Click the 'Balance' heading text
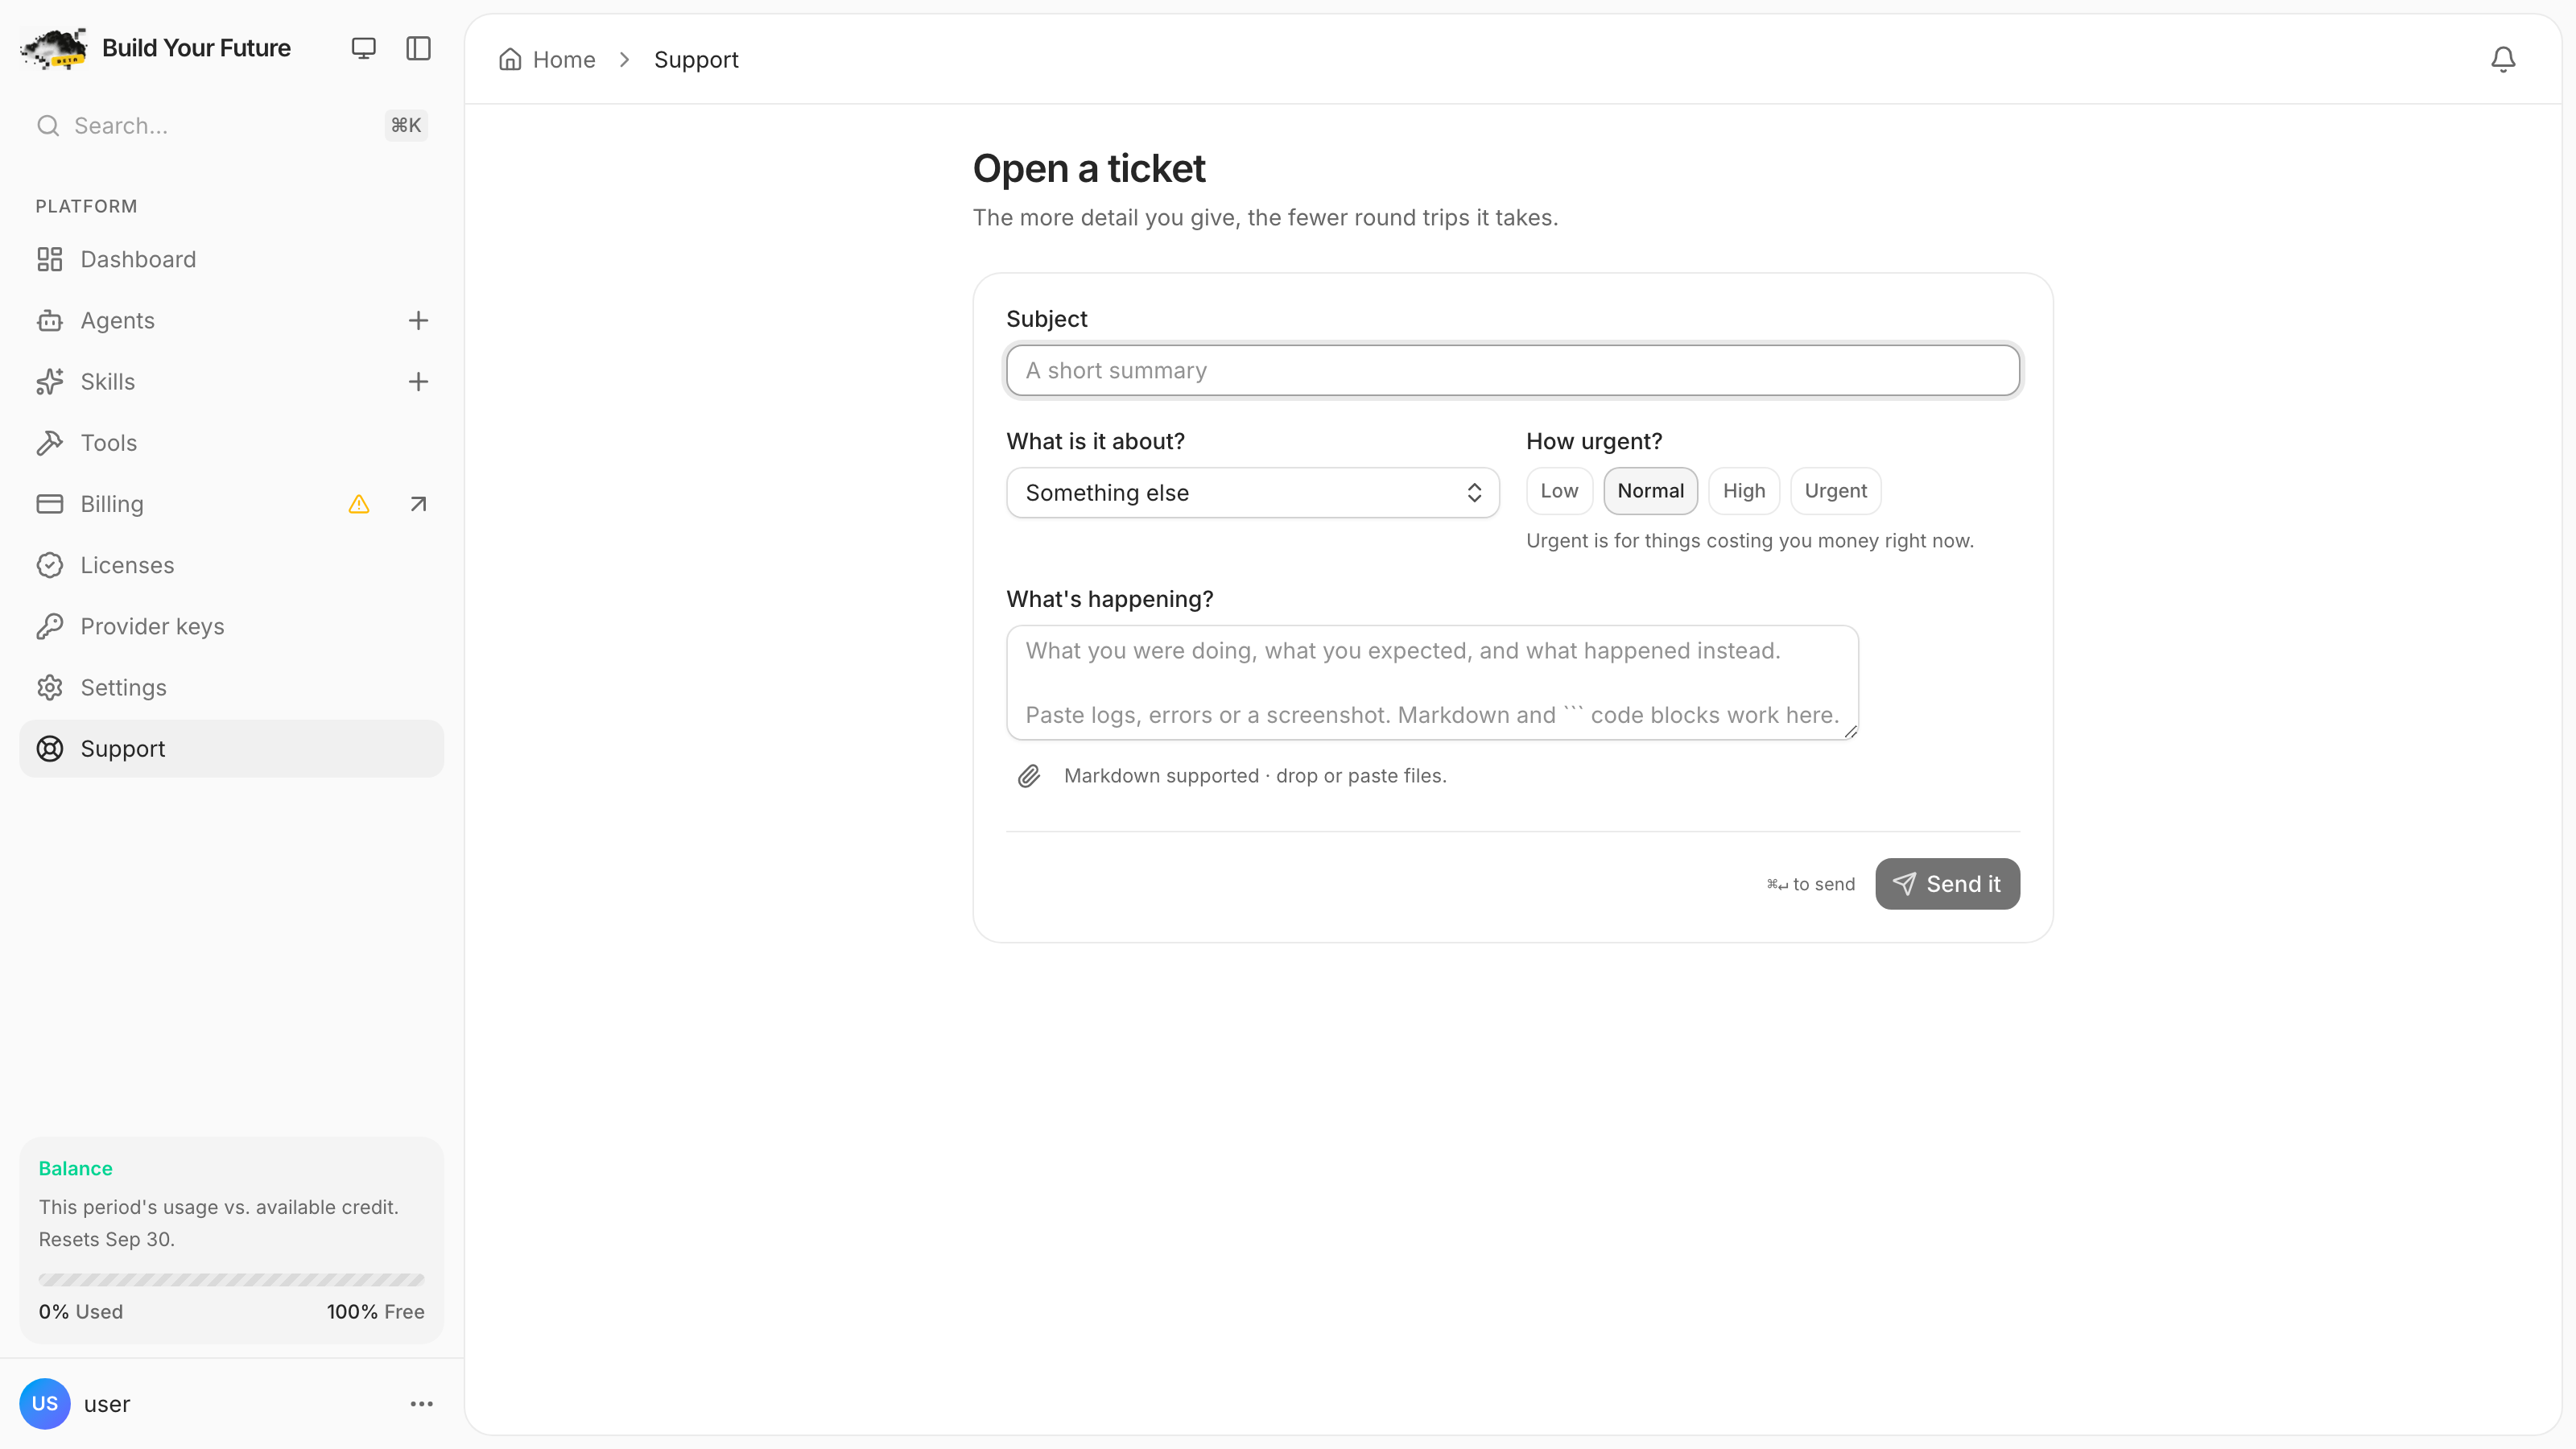Image resolution: width=2576 pixels, height=1449 pixels. click(76, 1168)
